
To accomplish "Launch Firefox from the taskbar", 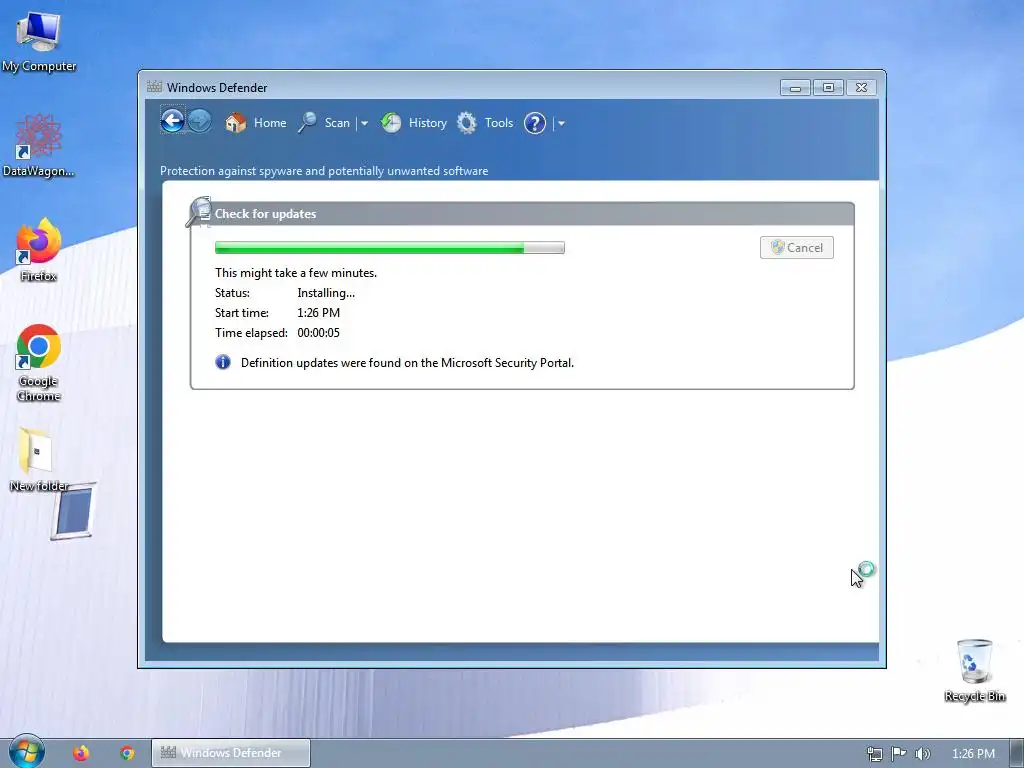I will [x=81, y=753].
